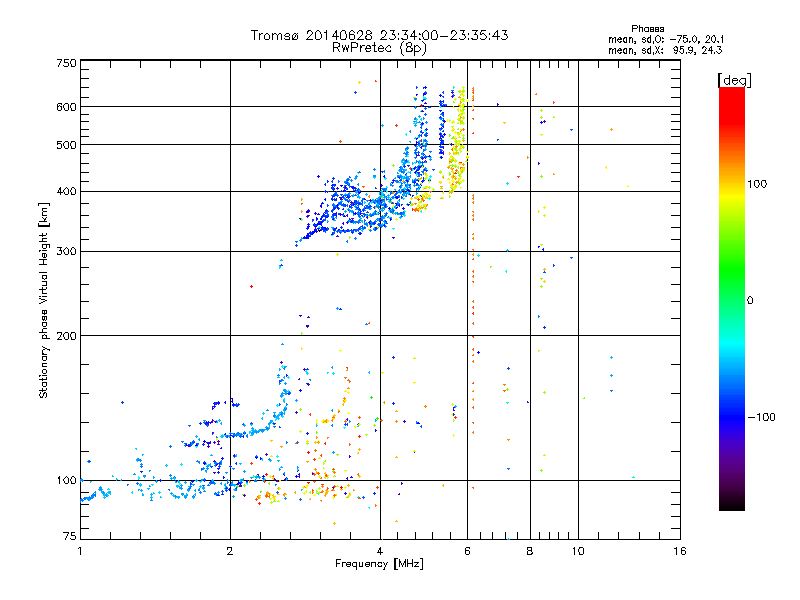Image resolution: width=800 pixels, height=600 pixels.
Task: Click the x-axis tick label '8'
Action: tap(530, 551)
